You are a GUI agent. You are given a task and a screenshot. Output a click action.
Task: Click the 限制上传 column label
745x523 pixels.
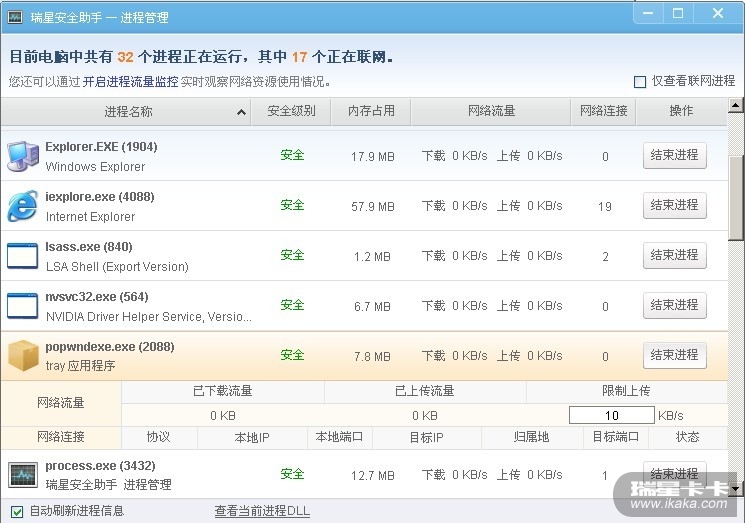pyautogui.click(x=626, y=391)
